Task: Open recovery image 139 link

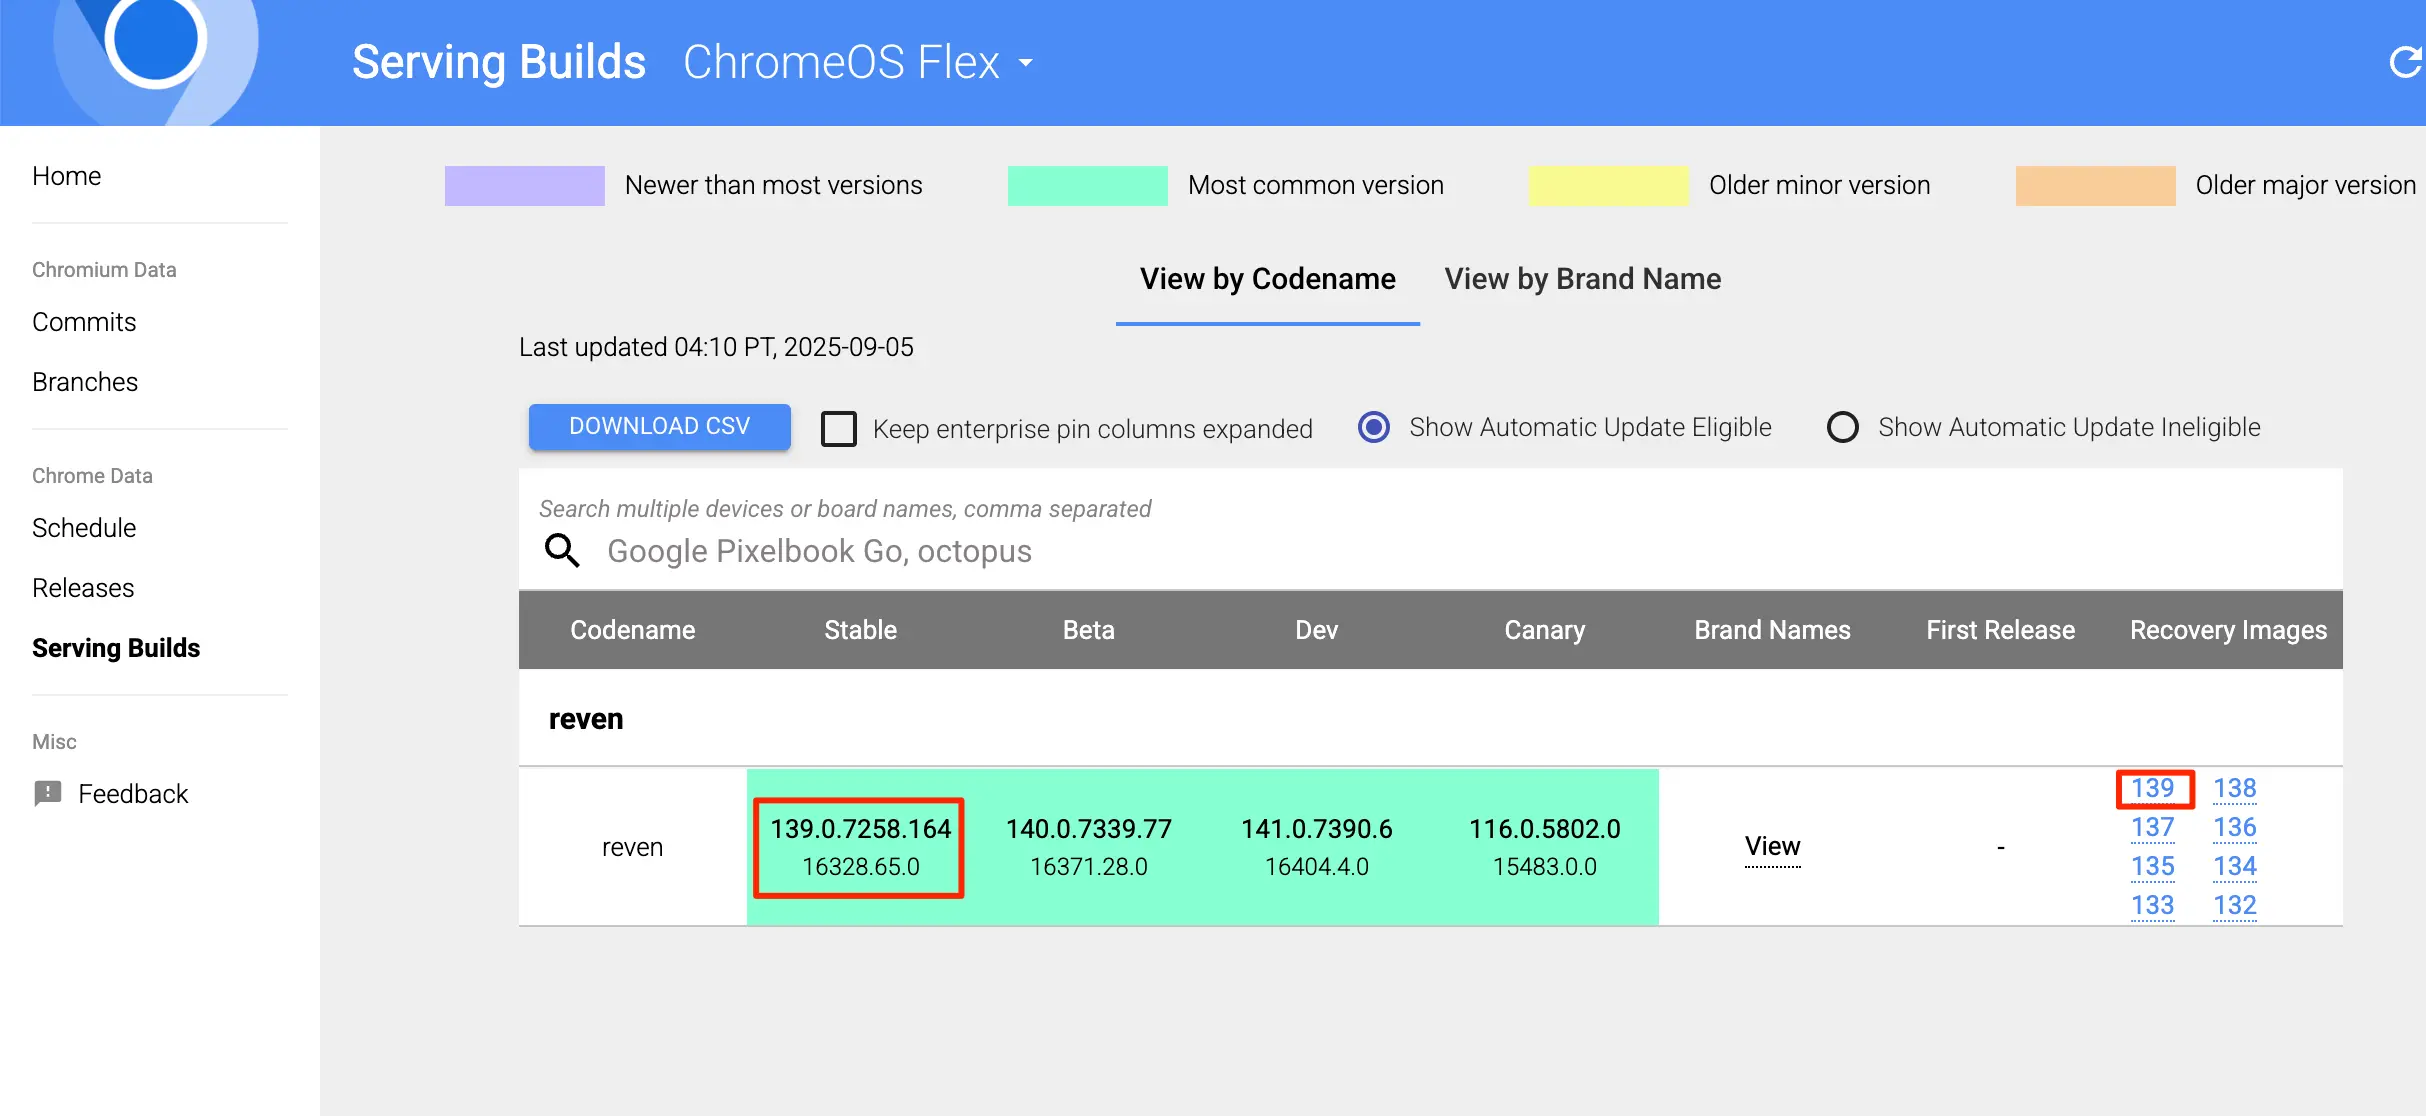Action: pyautogui.click(x=2152, y=788)
